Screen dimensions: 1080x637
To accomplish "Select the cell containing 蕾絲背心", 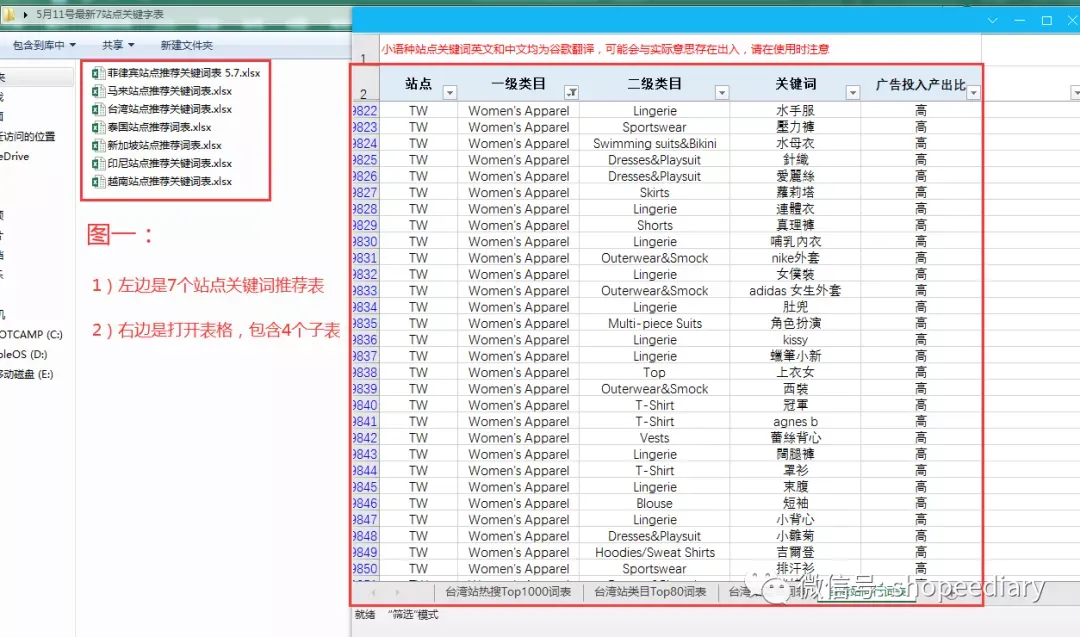I will (795, 438).
